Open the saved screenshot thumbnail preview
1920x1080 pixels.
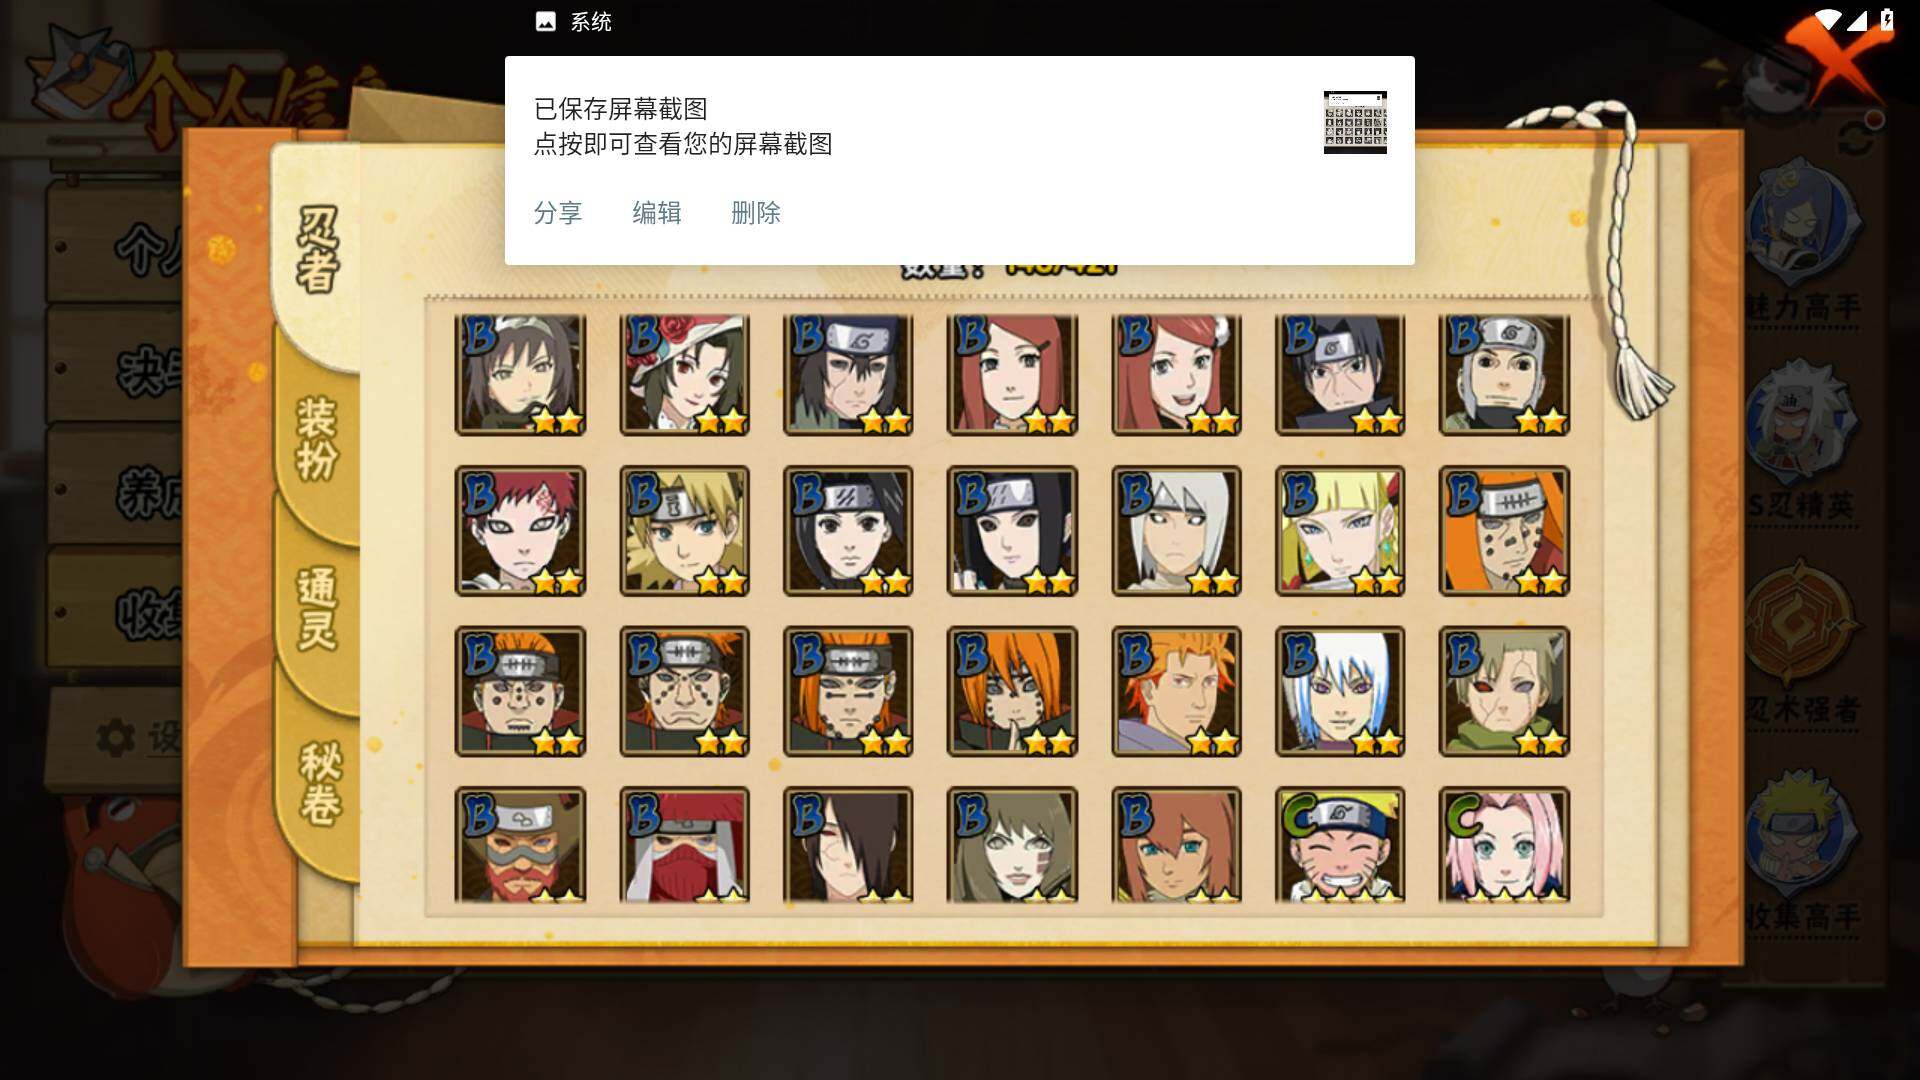click(1355, 122)
